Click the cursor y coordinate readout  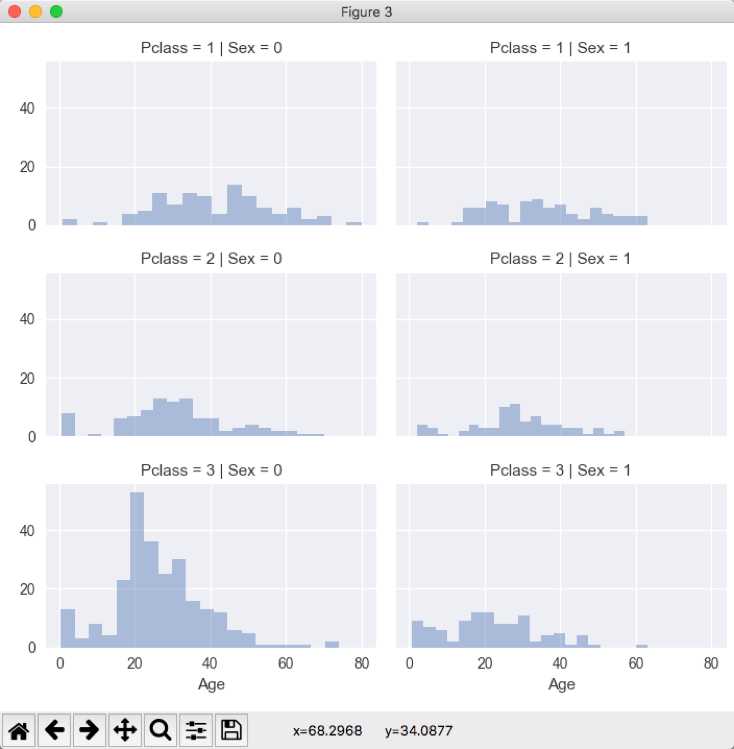click(418, 731)
